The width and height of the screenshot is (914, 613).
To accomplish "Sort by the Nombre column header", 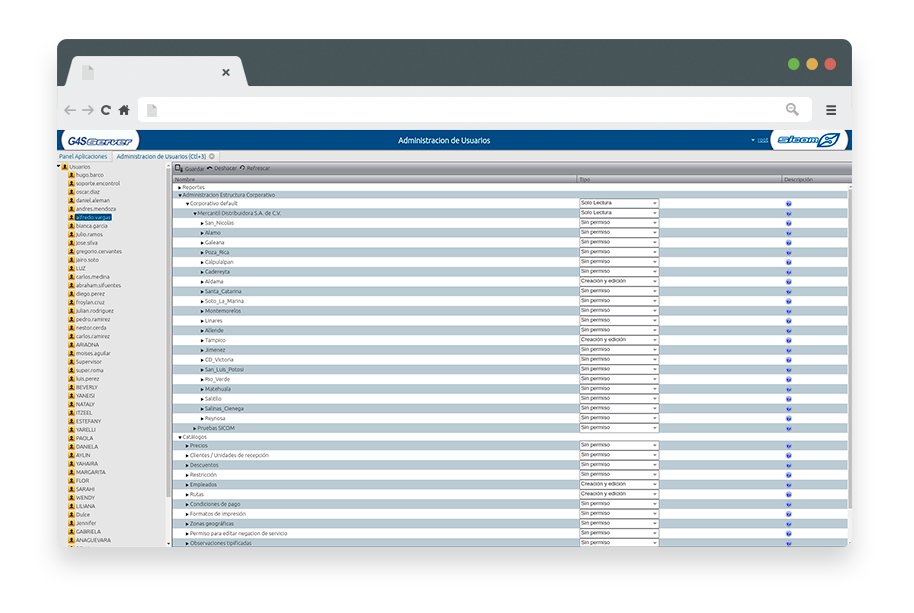I will tap(375, 179).
